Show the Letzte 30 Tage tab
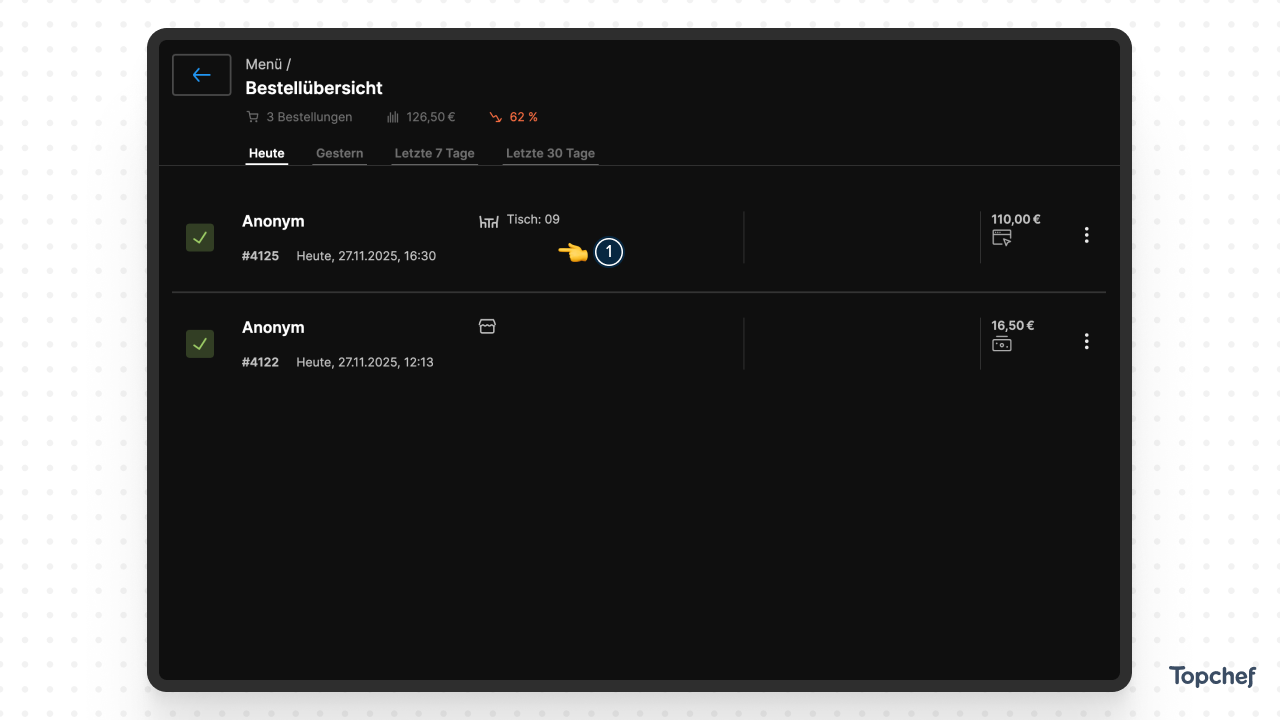Image resolution: width=1280 pixels, height=720 pixels. click(550, 153)
